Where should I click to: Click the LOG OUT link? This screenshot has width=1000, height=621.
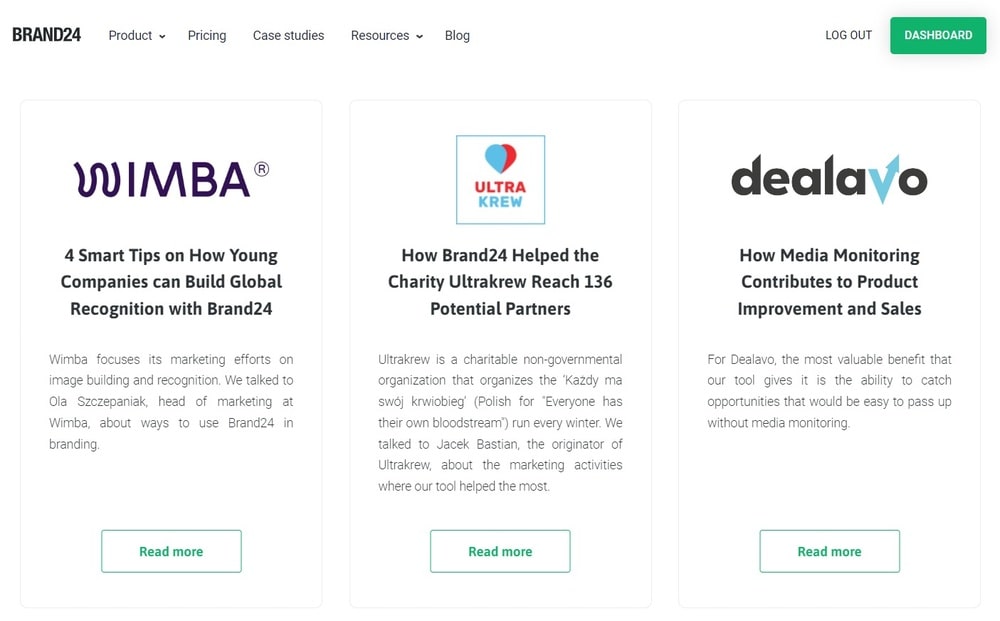click(x=848, y=35)
